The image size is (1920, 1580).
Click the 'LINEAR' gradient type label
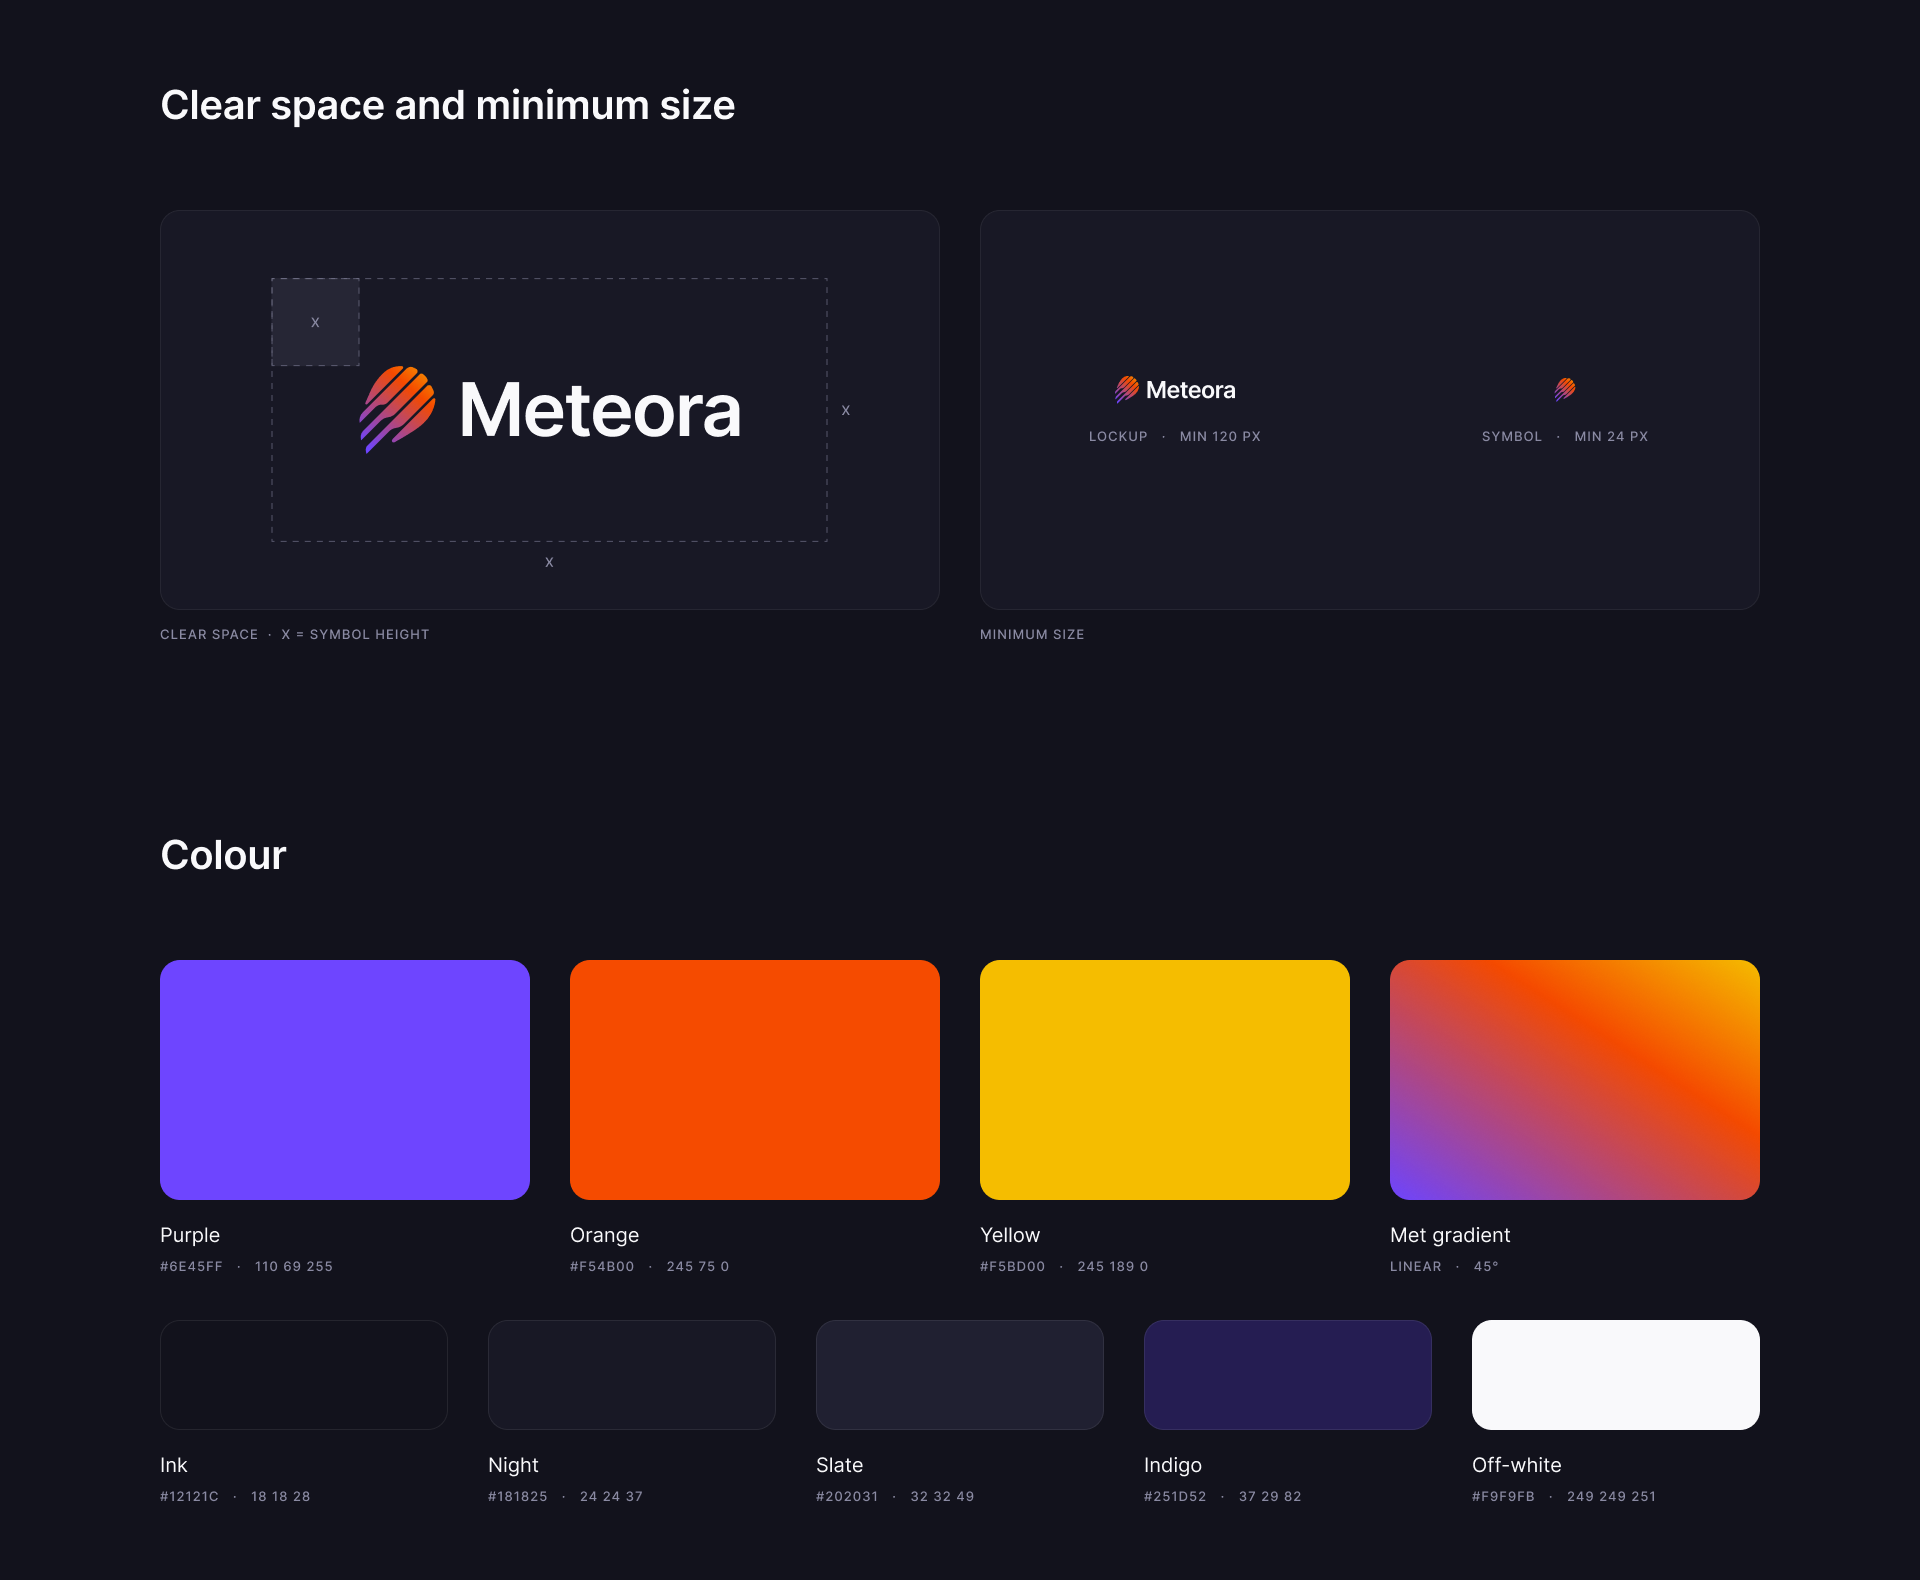click(1416, 1266)
